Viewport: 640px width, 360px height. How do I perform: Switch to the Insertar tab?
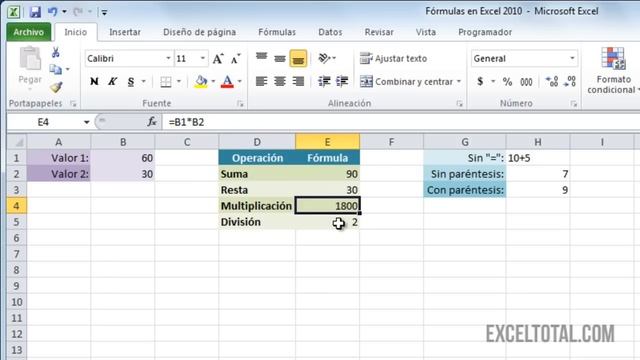tap(125, 32)
